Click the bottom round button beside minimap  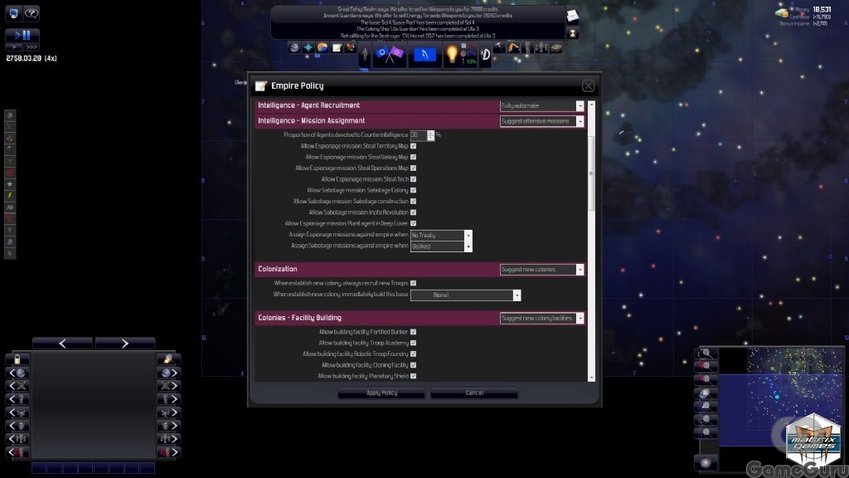pos(706,462)
